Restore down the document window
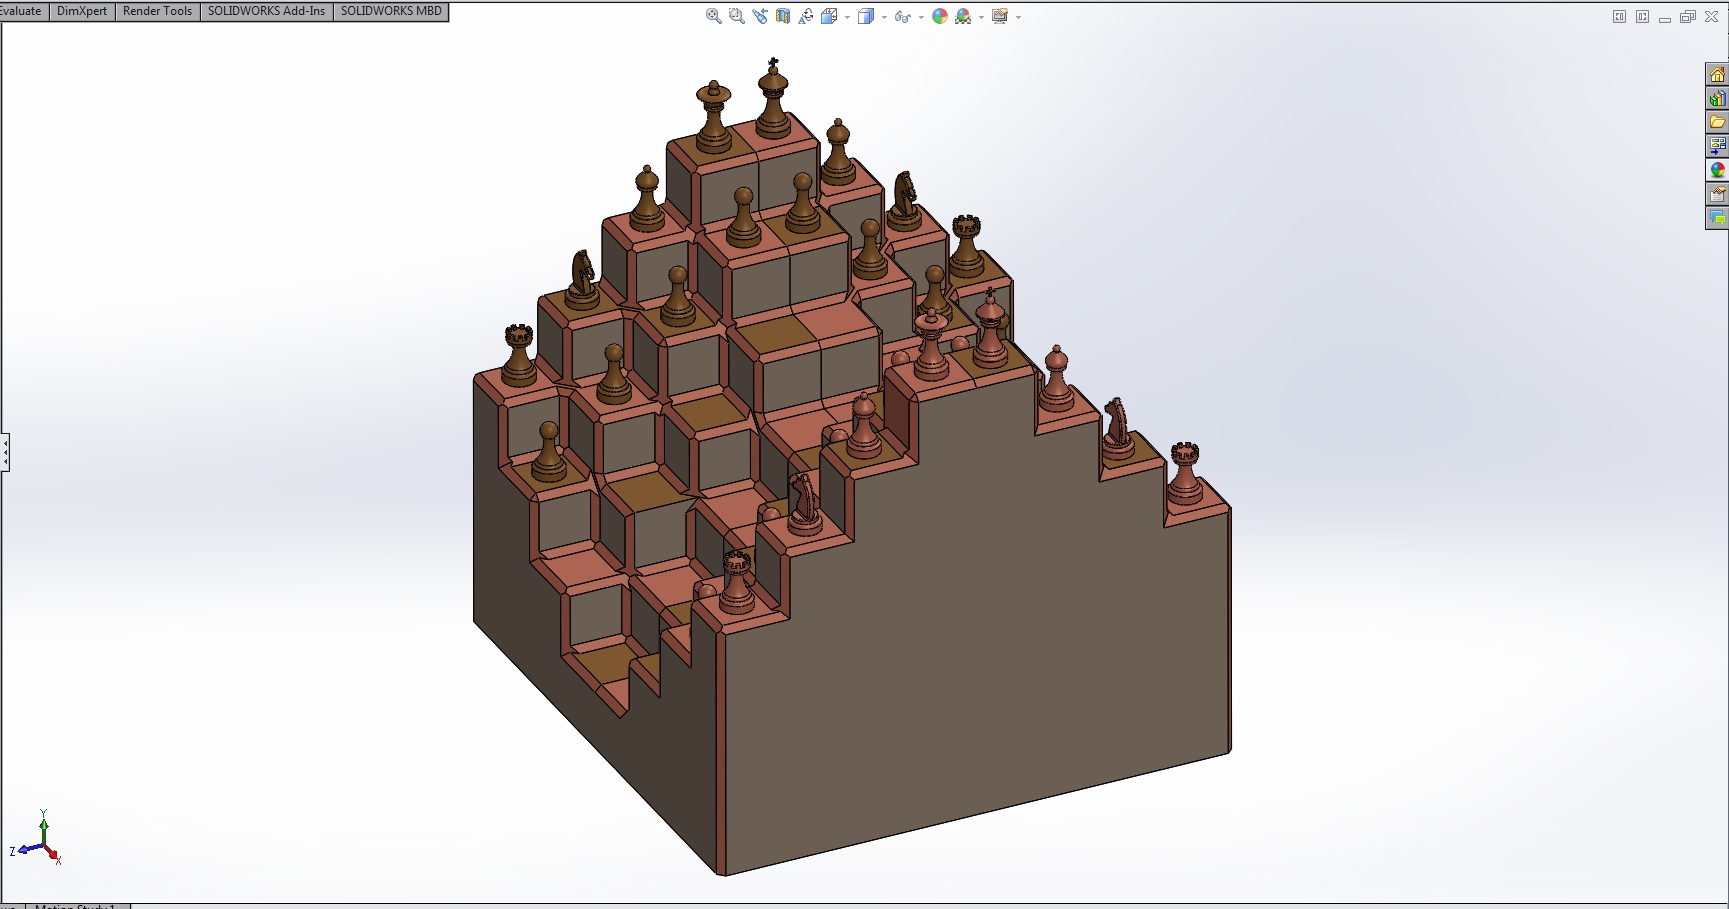Viewport: 1729px width, 909px height. pyautogui.click(x=1688, y=17)
